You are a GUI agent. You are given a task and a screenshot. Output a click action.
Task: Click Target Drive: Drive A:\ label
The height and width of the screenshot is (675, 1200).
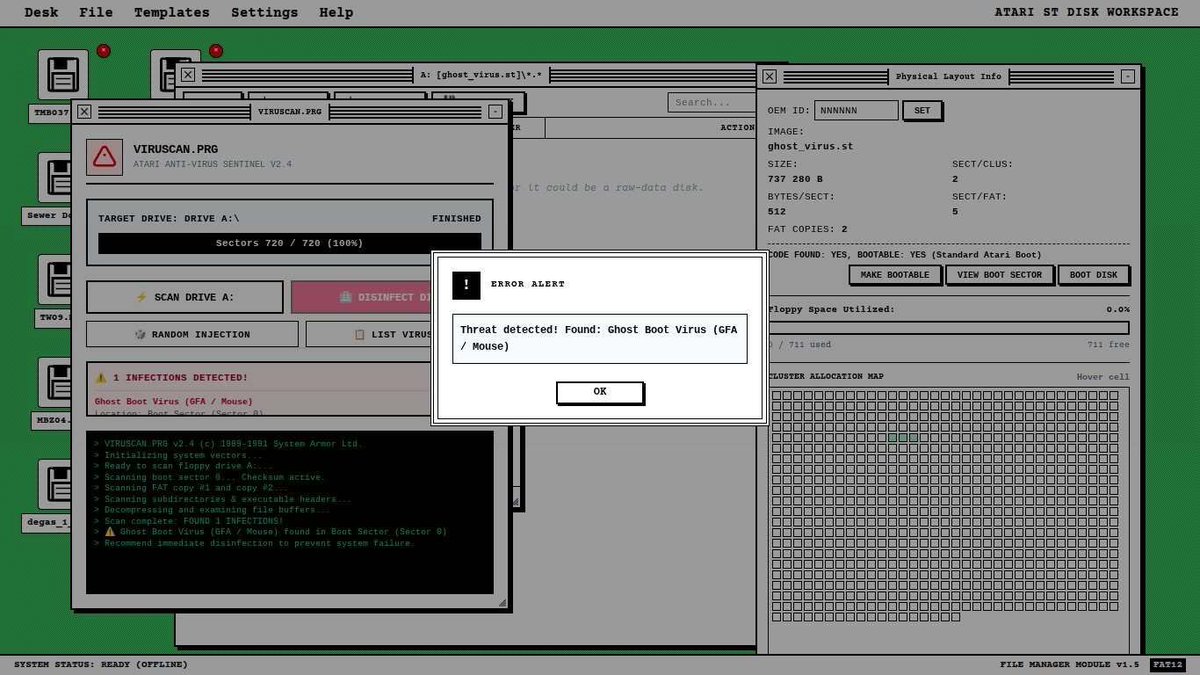pos(169,218)
